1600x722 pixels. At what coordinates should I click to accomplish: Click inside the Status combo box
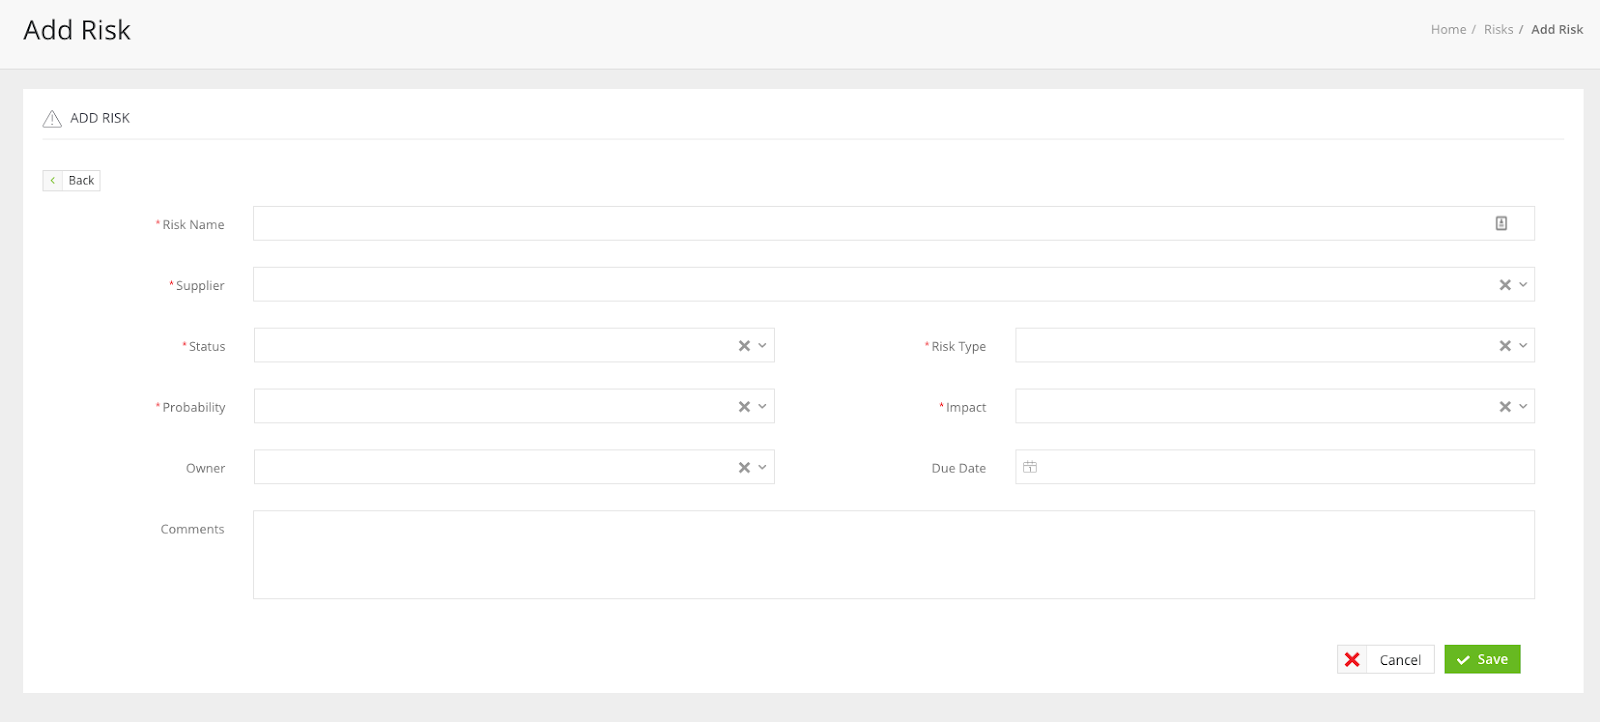514,346
